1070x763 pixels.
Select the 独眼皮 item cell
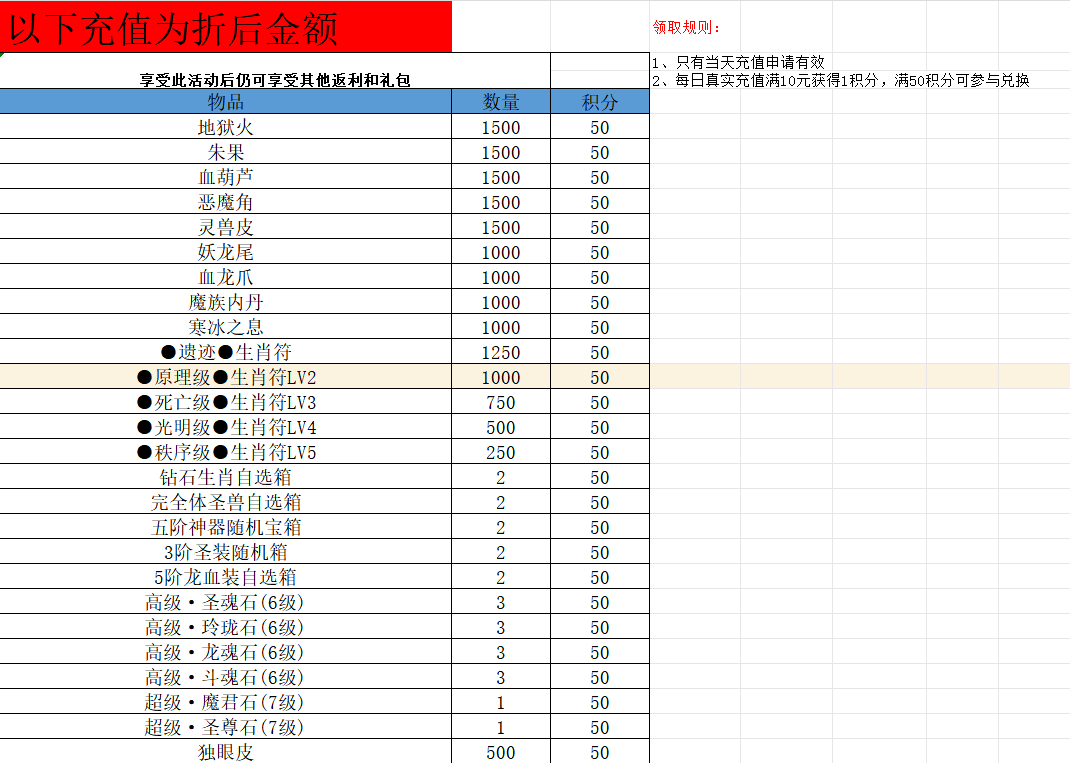click(x=225, y=751)
